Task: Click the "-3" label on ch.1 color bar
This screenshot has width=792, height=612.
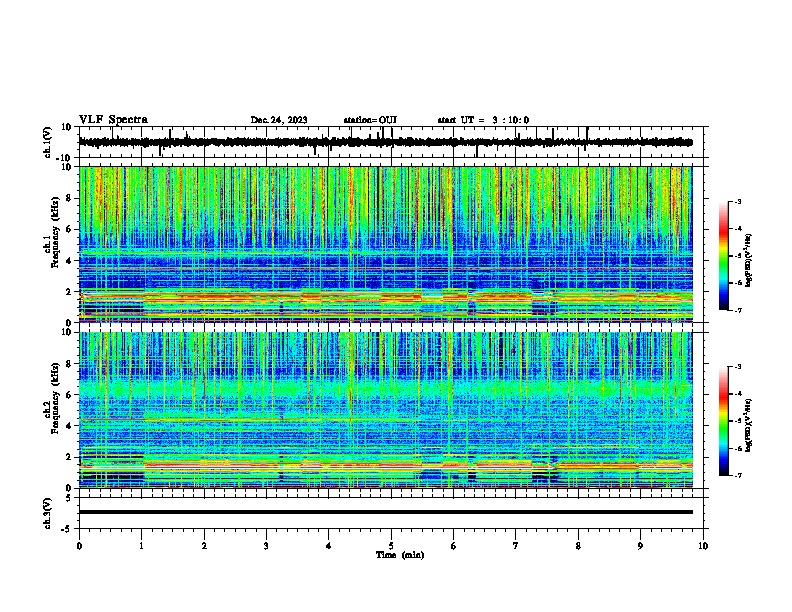Action: pos(737,201)
